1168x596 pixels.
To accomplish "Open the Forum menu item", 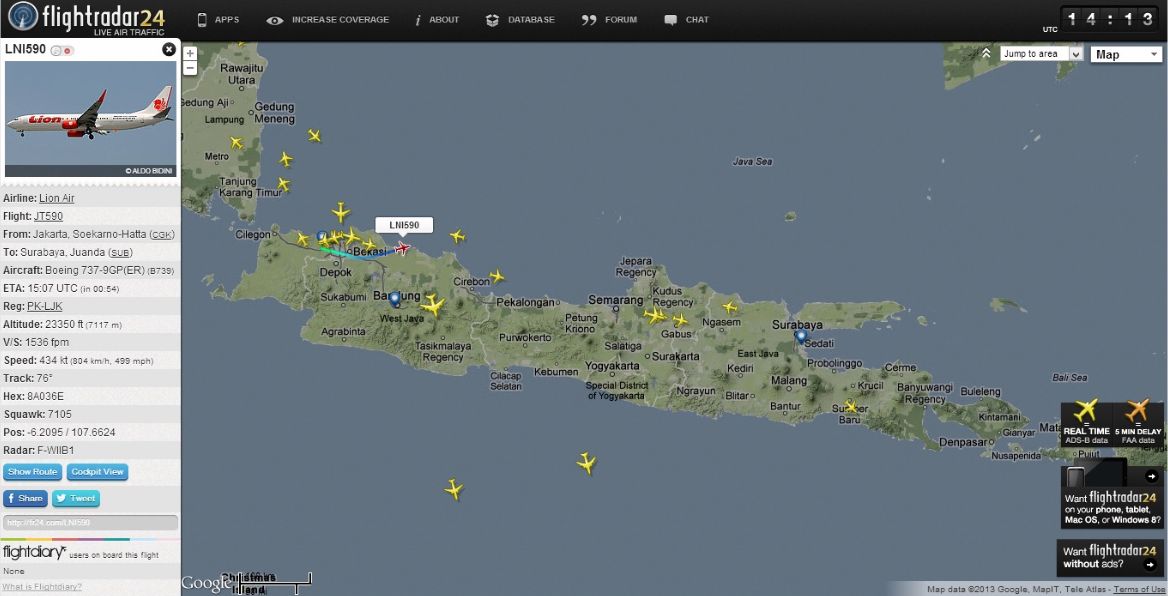I will pos(609,20).
